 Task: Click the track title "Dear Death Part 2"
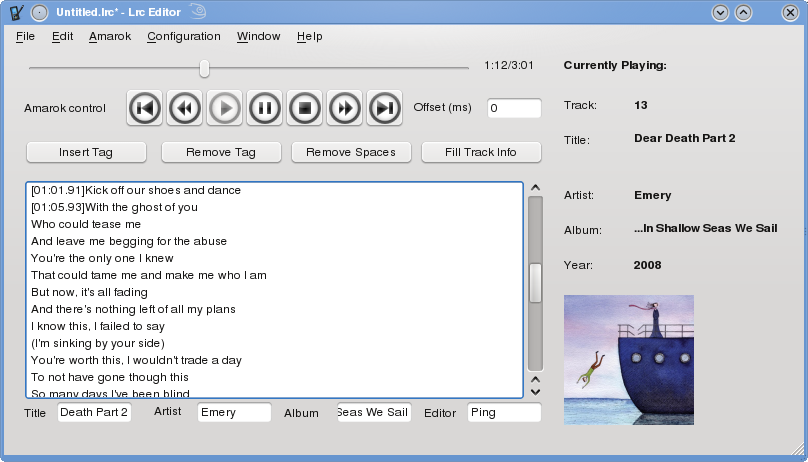coord(684,138)
